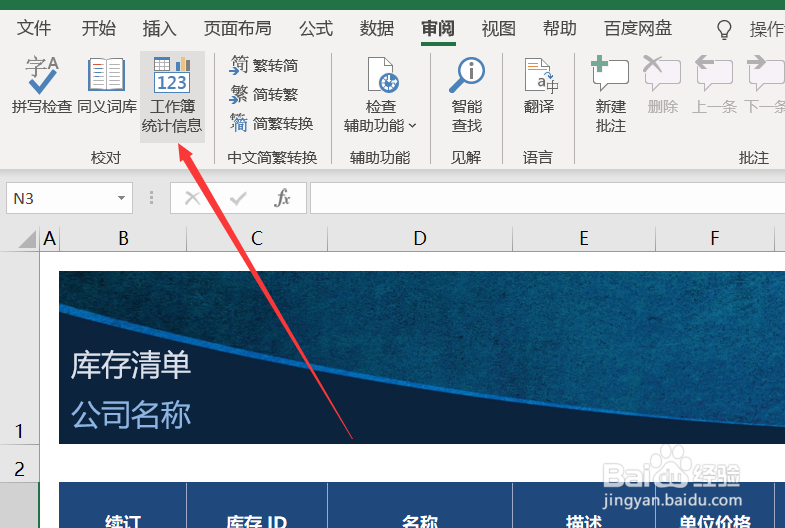
Task: Switch to the 公式 tab
Action: tap(316, 28)
